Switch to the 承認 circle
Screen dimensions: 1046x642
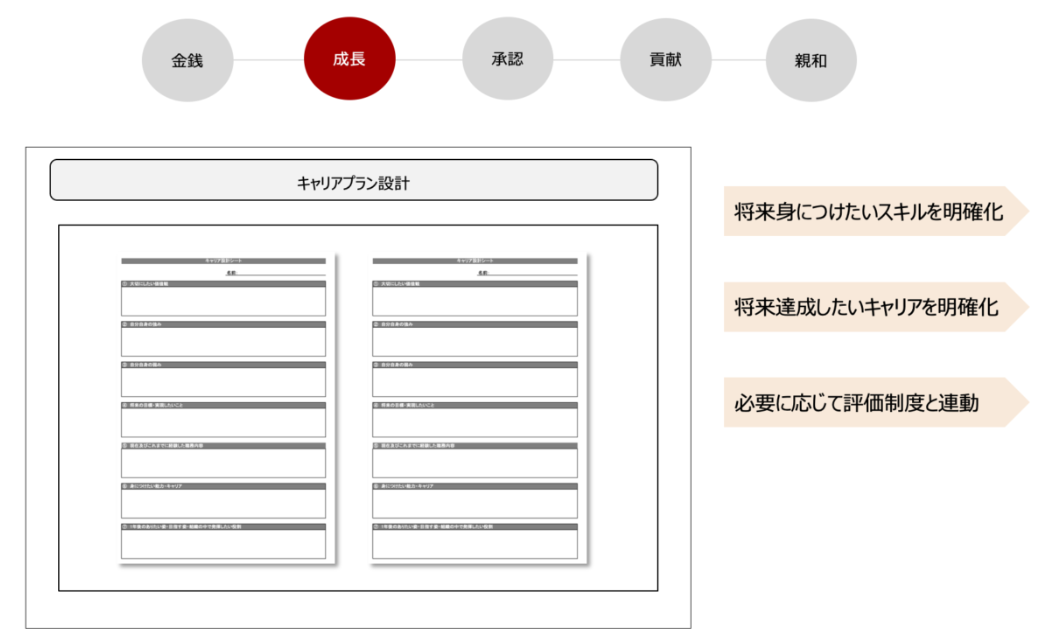pos(508,59)
